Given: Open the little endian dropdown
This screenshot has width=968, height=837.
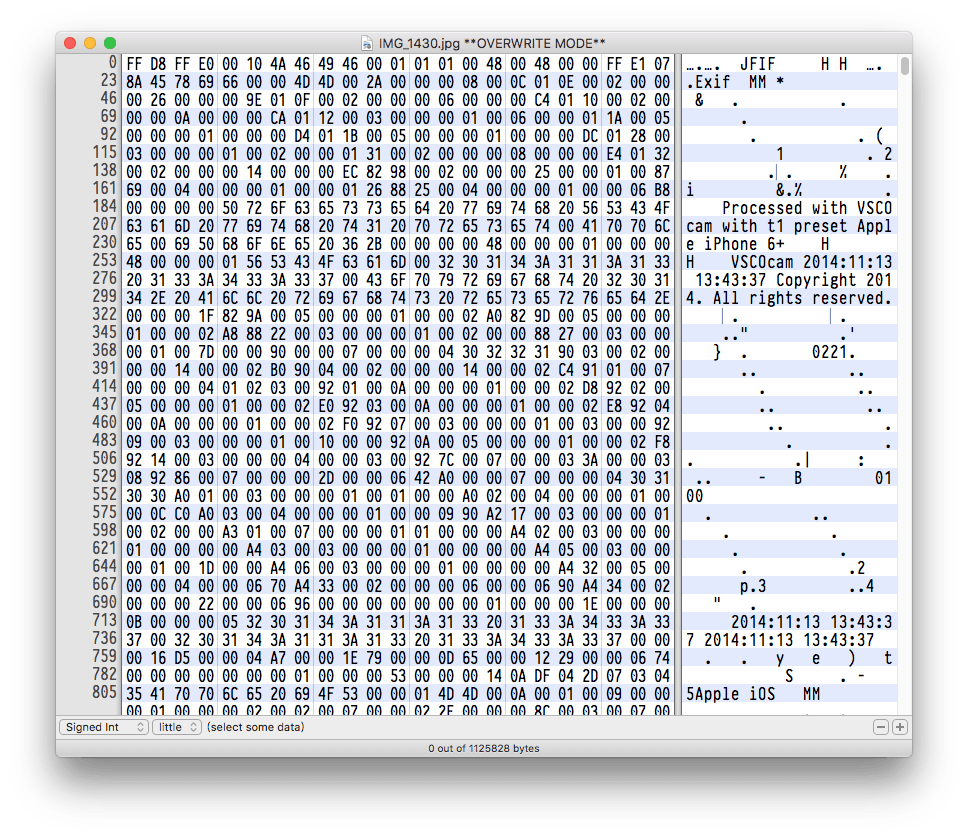Looking at the screenshot, I should coord(177,727).
